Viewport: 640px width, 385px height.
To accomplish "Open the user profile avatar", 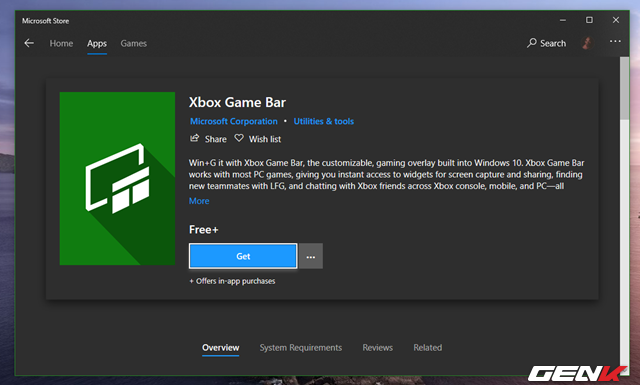I will pyautogui.click(x=587, y=43).
